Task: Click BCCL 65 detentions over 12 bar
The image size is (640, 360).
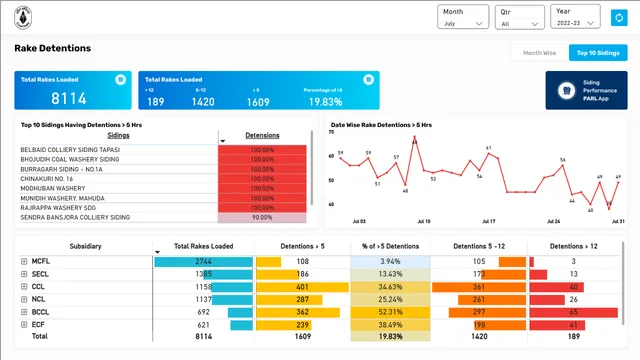Action: [x=573, y=312]
